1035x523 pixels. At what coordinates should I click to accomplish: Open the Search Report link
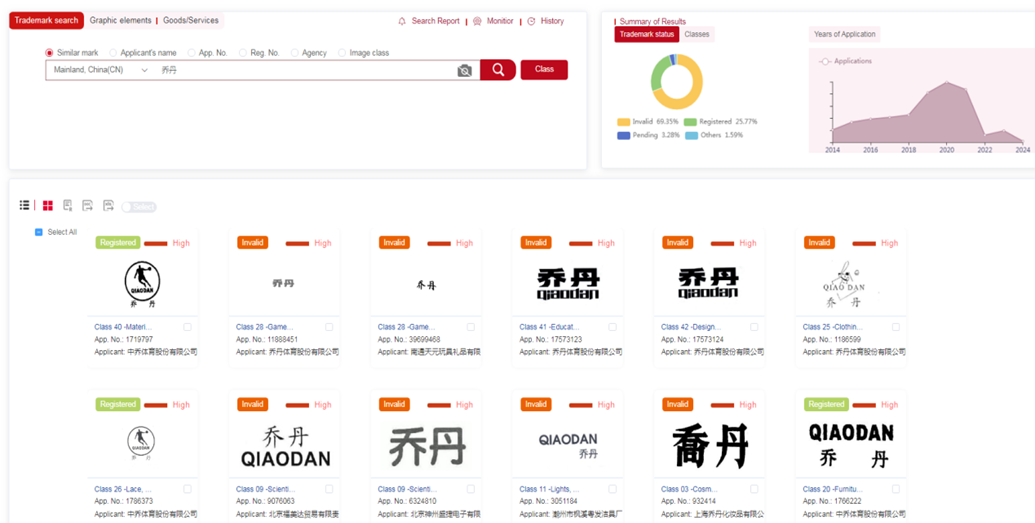click(435, 21)
